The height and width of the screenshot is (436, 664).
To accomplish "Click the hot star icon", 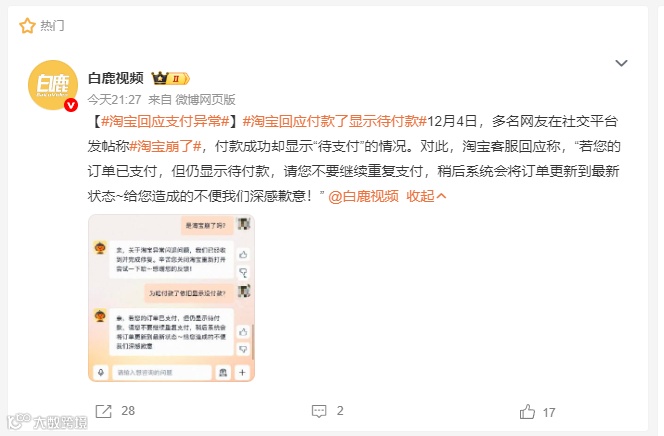I will (x=27, y=26).
